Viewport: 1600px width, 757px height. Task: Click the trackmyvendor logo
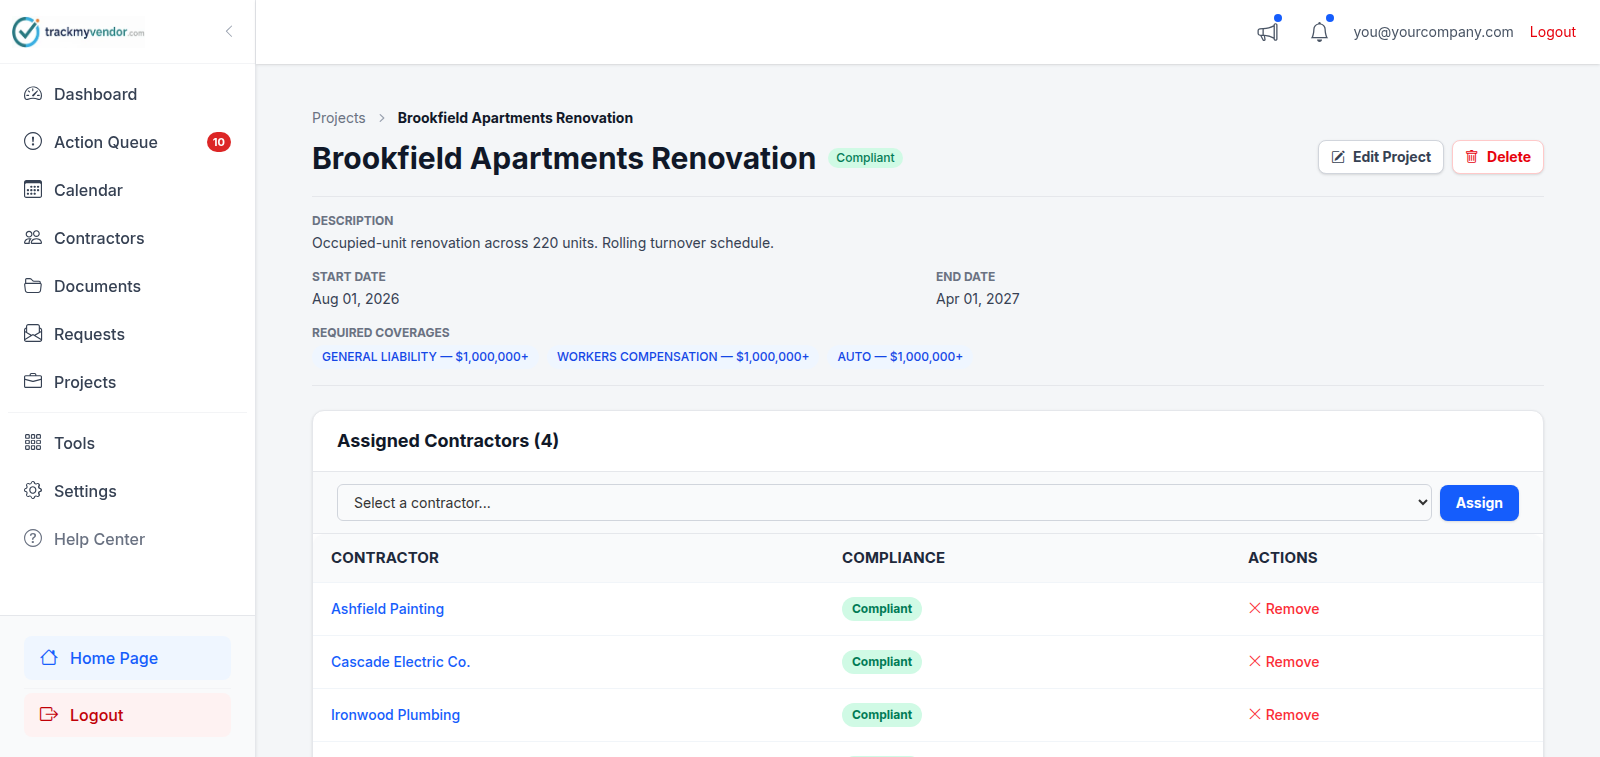point(78,32)
